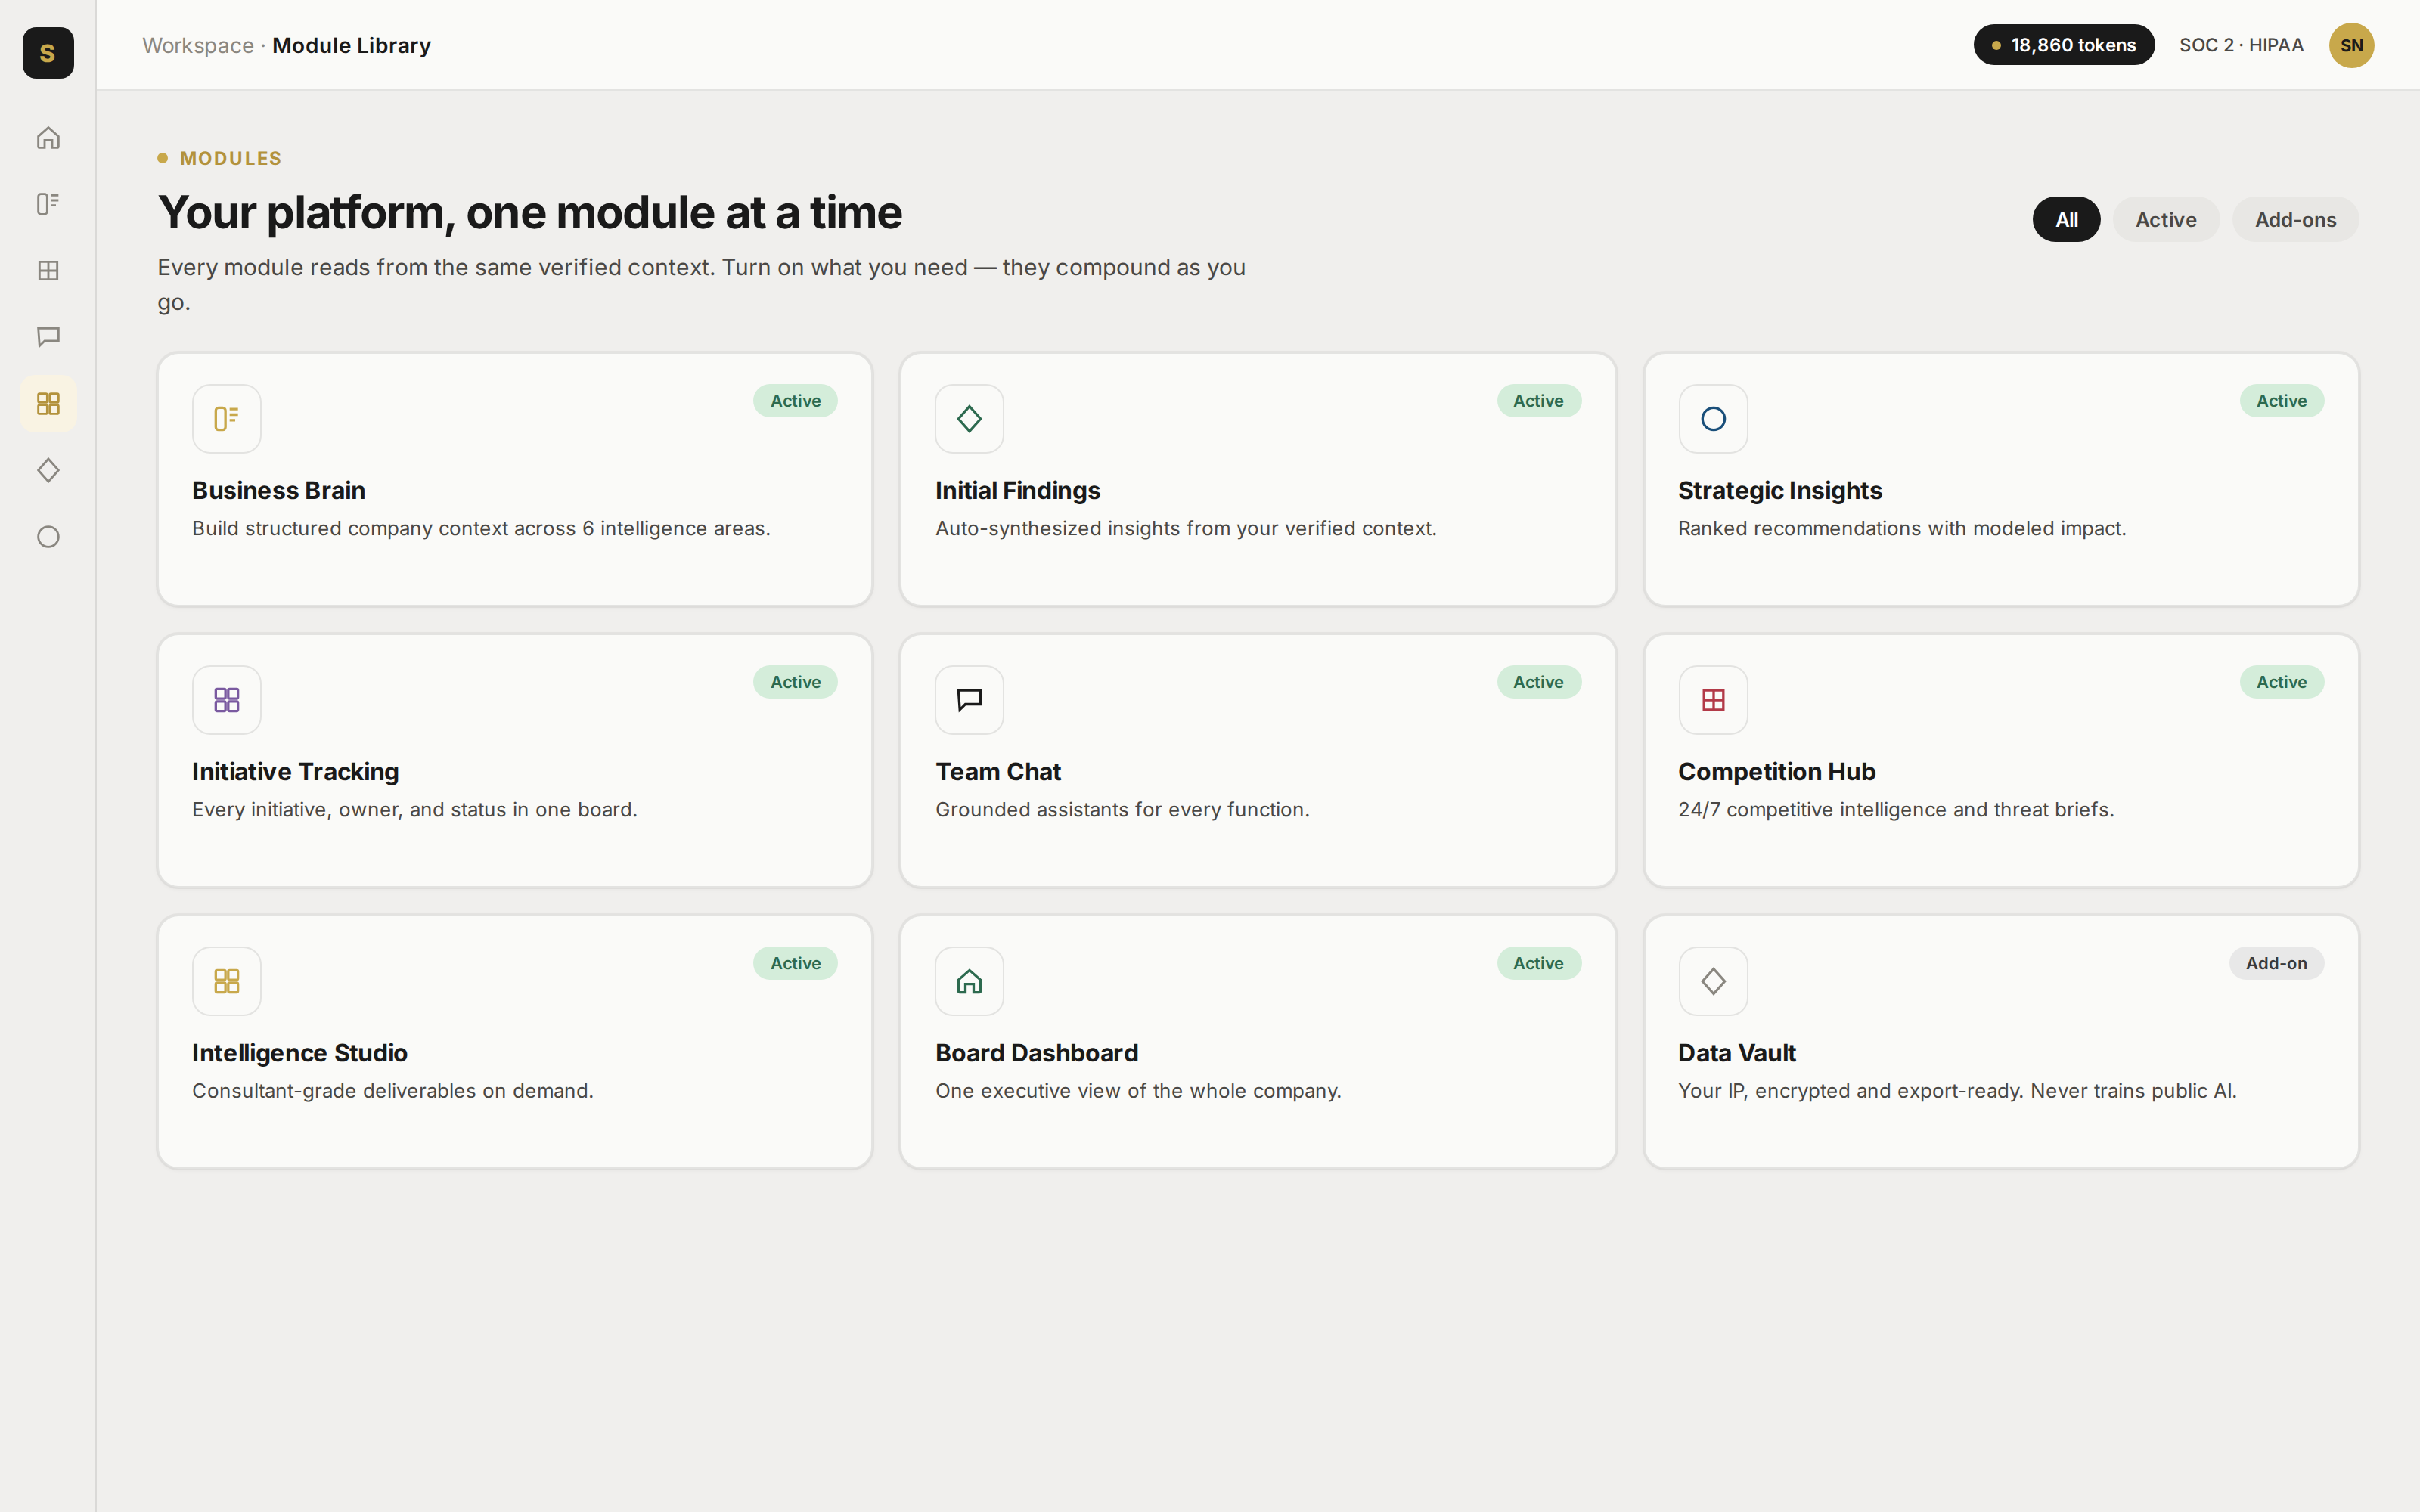Viewport: 2420px width, 1512px height.
Task: Click the Initiative Tracking purple grid icon
Action: (227, 700)
